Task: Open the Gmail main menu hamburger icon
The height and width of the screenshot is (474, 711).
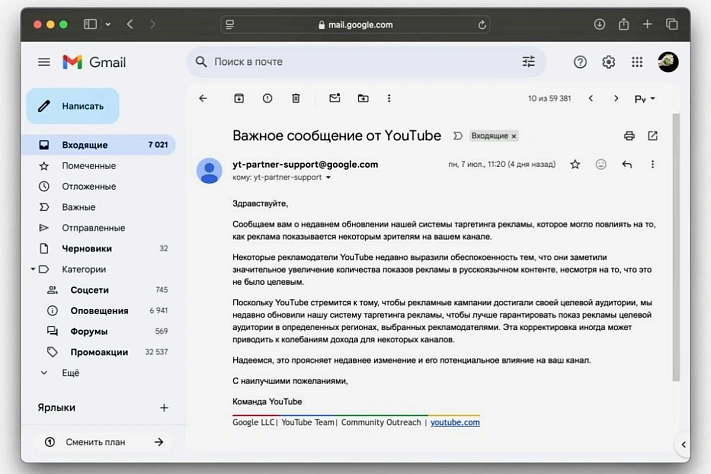Action: point(44,62)
